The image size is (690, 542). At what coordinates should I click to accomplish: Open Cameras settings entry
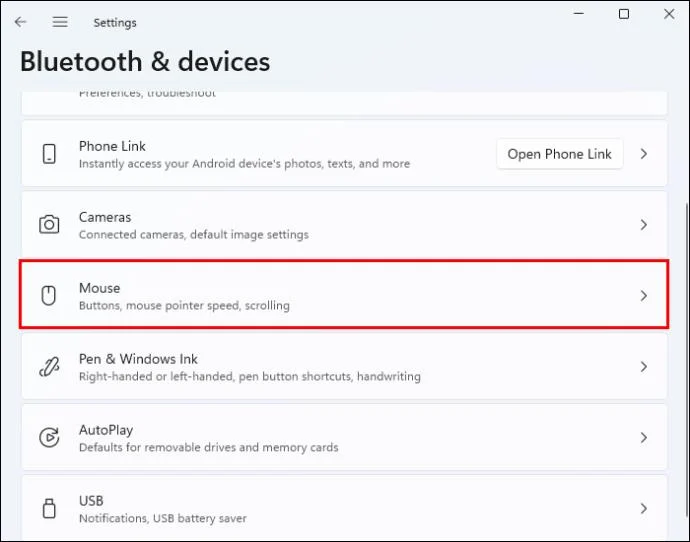344,225
